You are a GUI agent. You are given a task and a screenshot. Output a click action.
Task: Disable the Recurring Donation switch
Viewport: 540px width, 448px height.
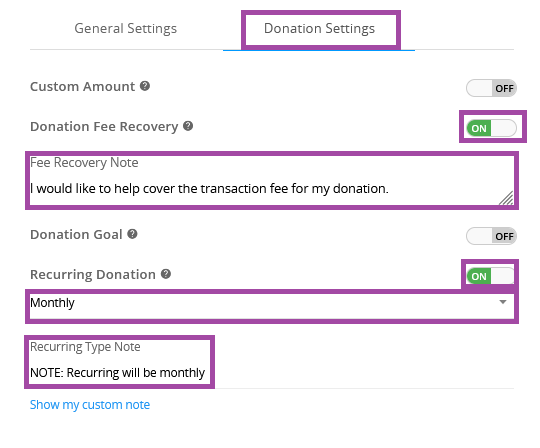490,276
